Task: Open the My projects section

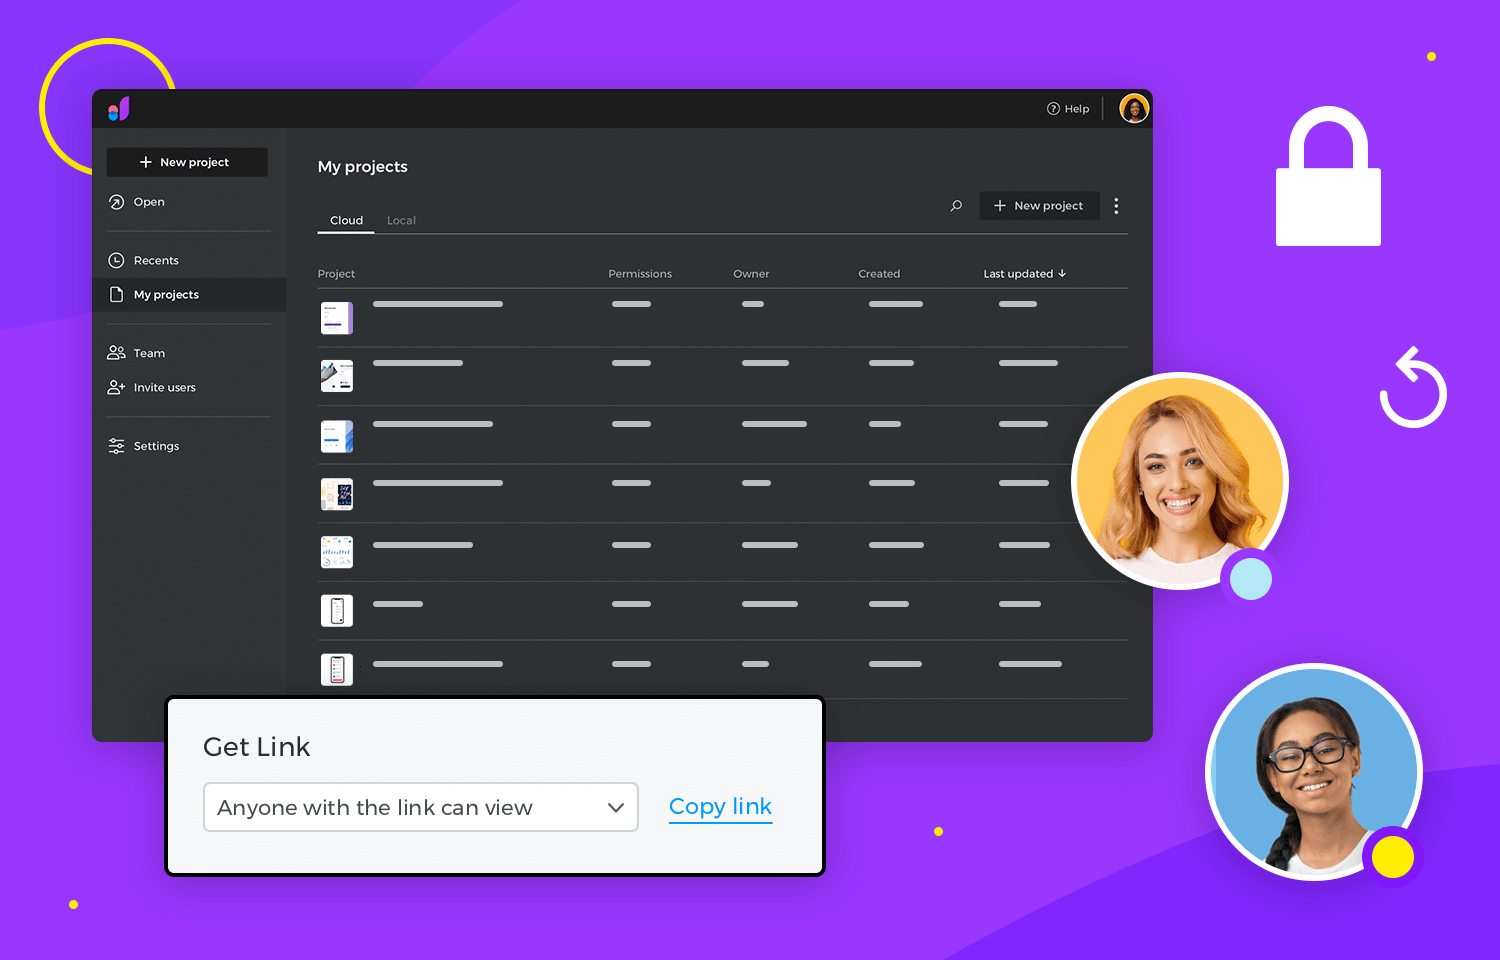Action: pos(166,294)
